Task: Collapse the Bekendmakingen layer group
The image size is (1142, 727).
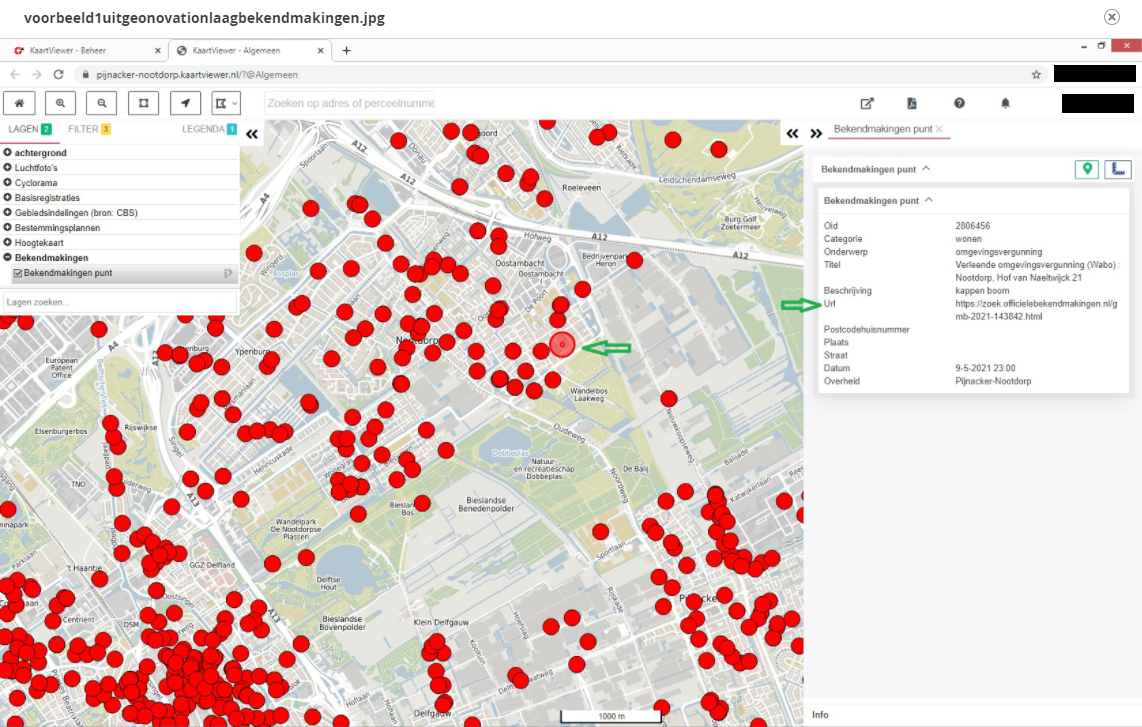Action: tap(7, 258)
